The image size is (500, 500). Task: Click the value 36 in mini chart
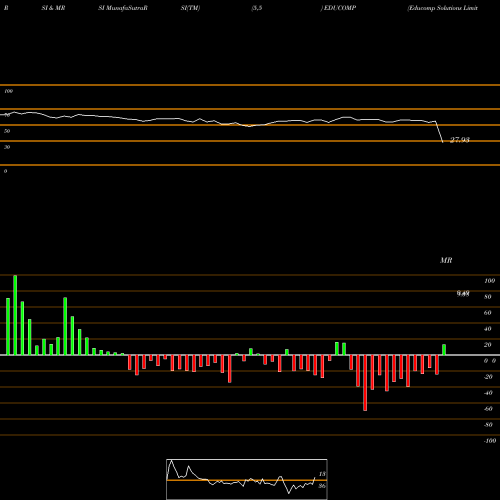(322, 486)
